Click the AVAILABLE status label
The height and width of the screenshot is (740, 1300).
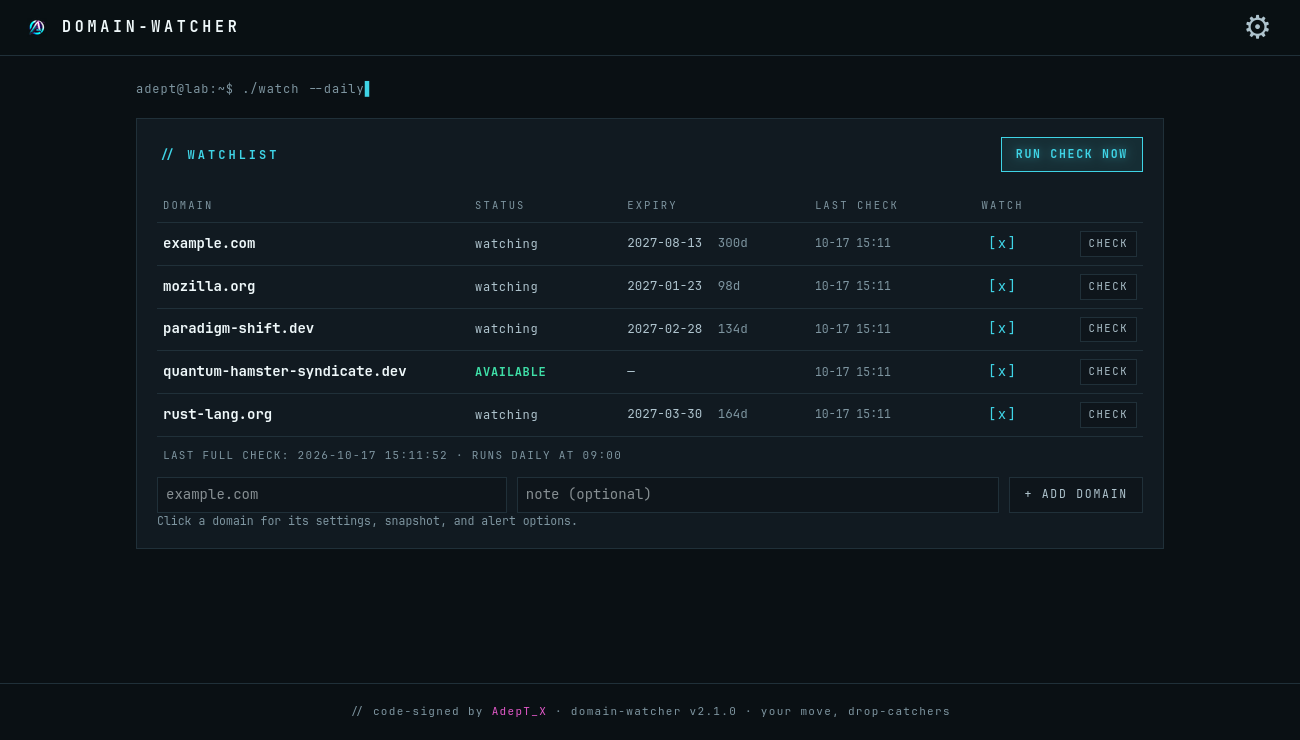coord(511,372)
